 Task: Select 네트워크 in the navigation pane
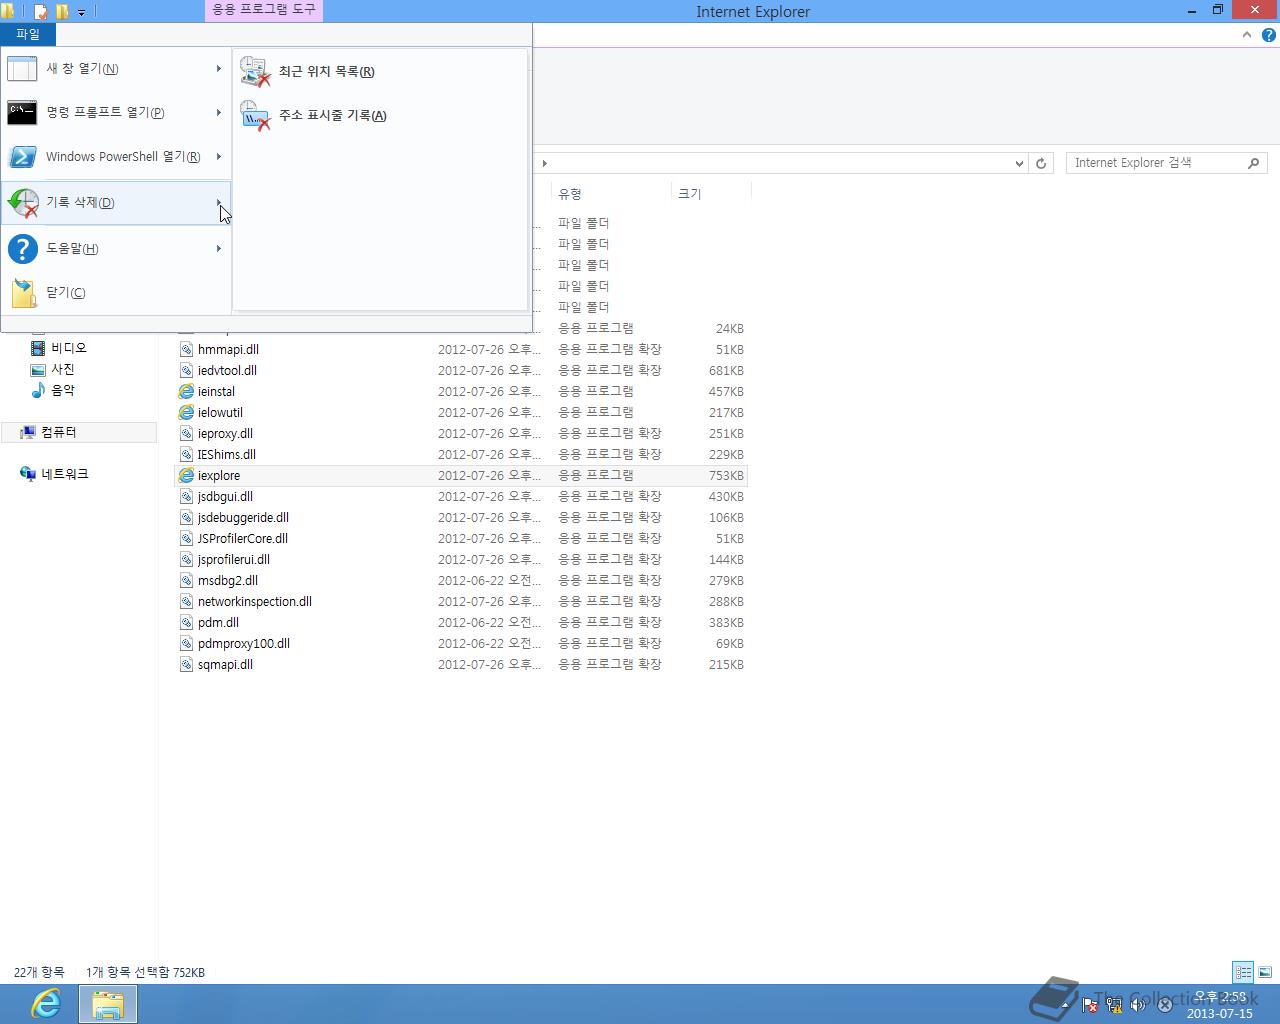65,474
